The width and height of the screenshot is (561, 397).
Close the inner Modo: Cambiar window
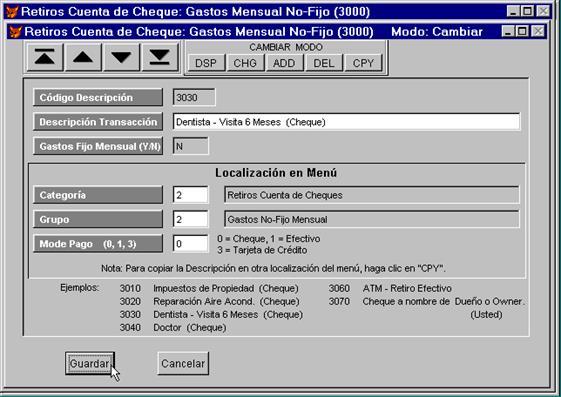pos(538,31)
